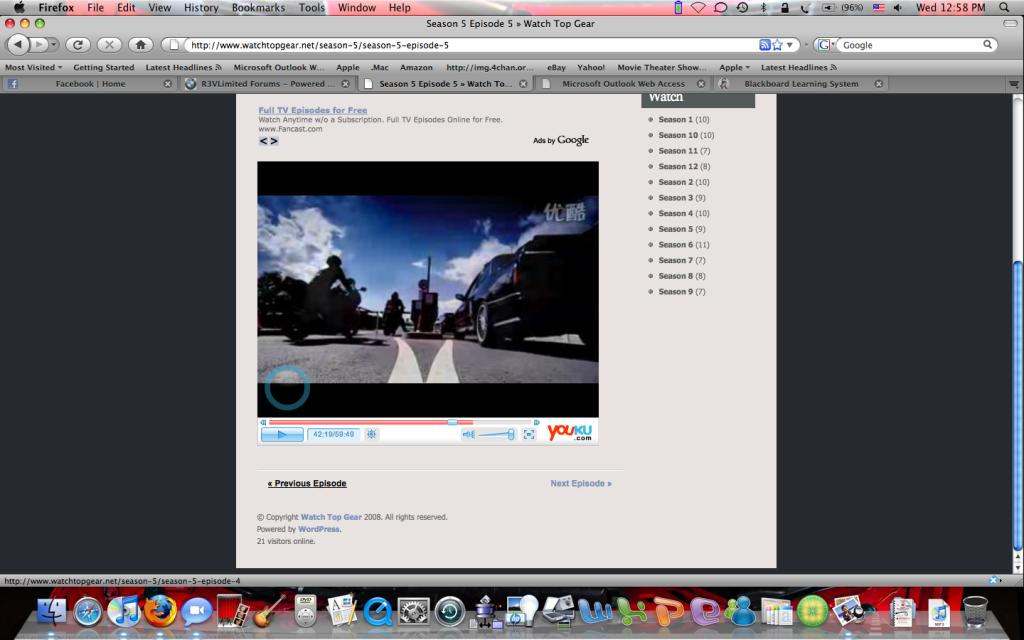Play the Youku video
This screenshot has width=1024, height=640.
click(282, 434)
